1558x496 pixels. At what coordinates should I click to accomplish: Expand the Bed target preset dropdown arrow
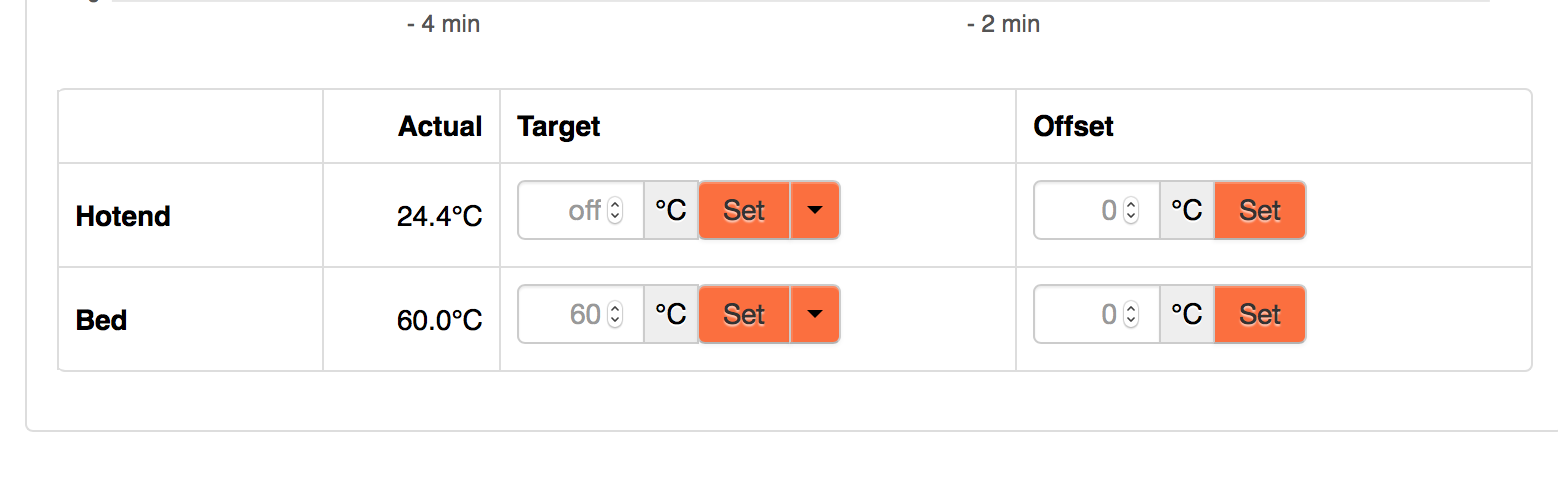click(815, 314)
